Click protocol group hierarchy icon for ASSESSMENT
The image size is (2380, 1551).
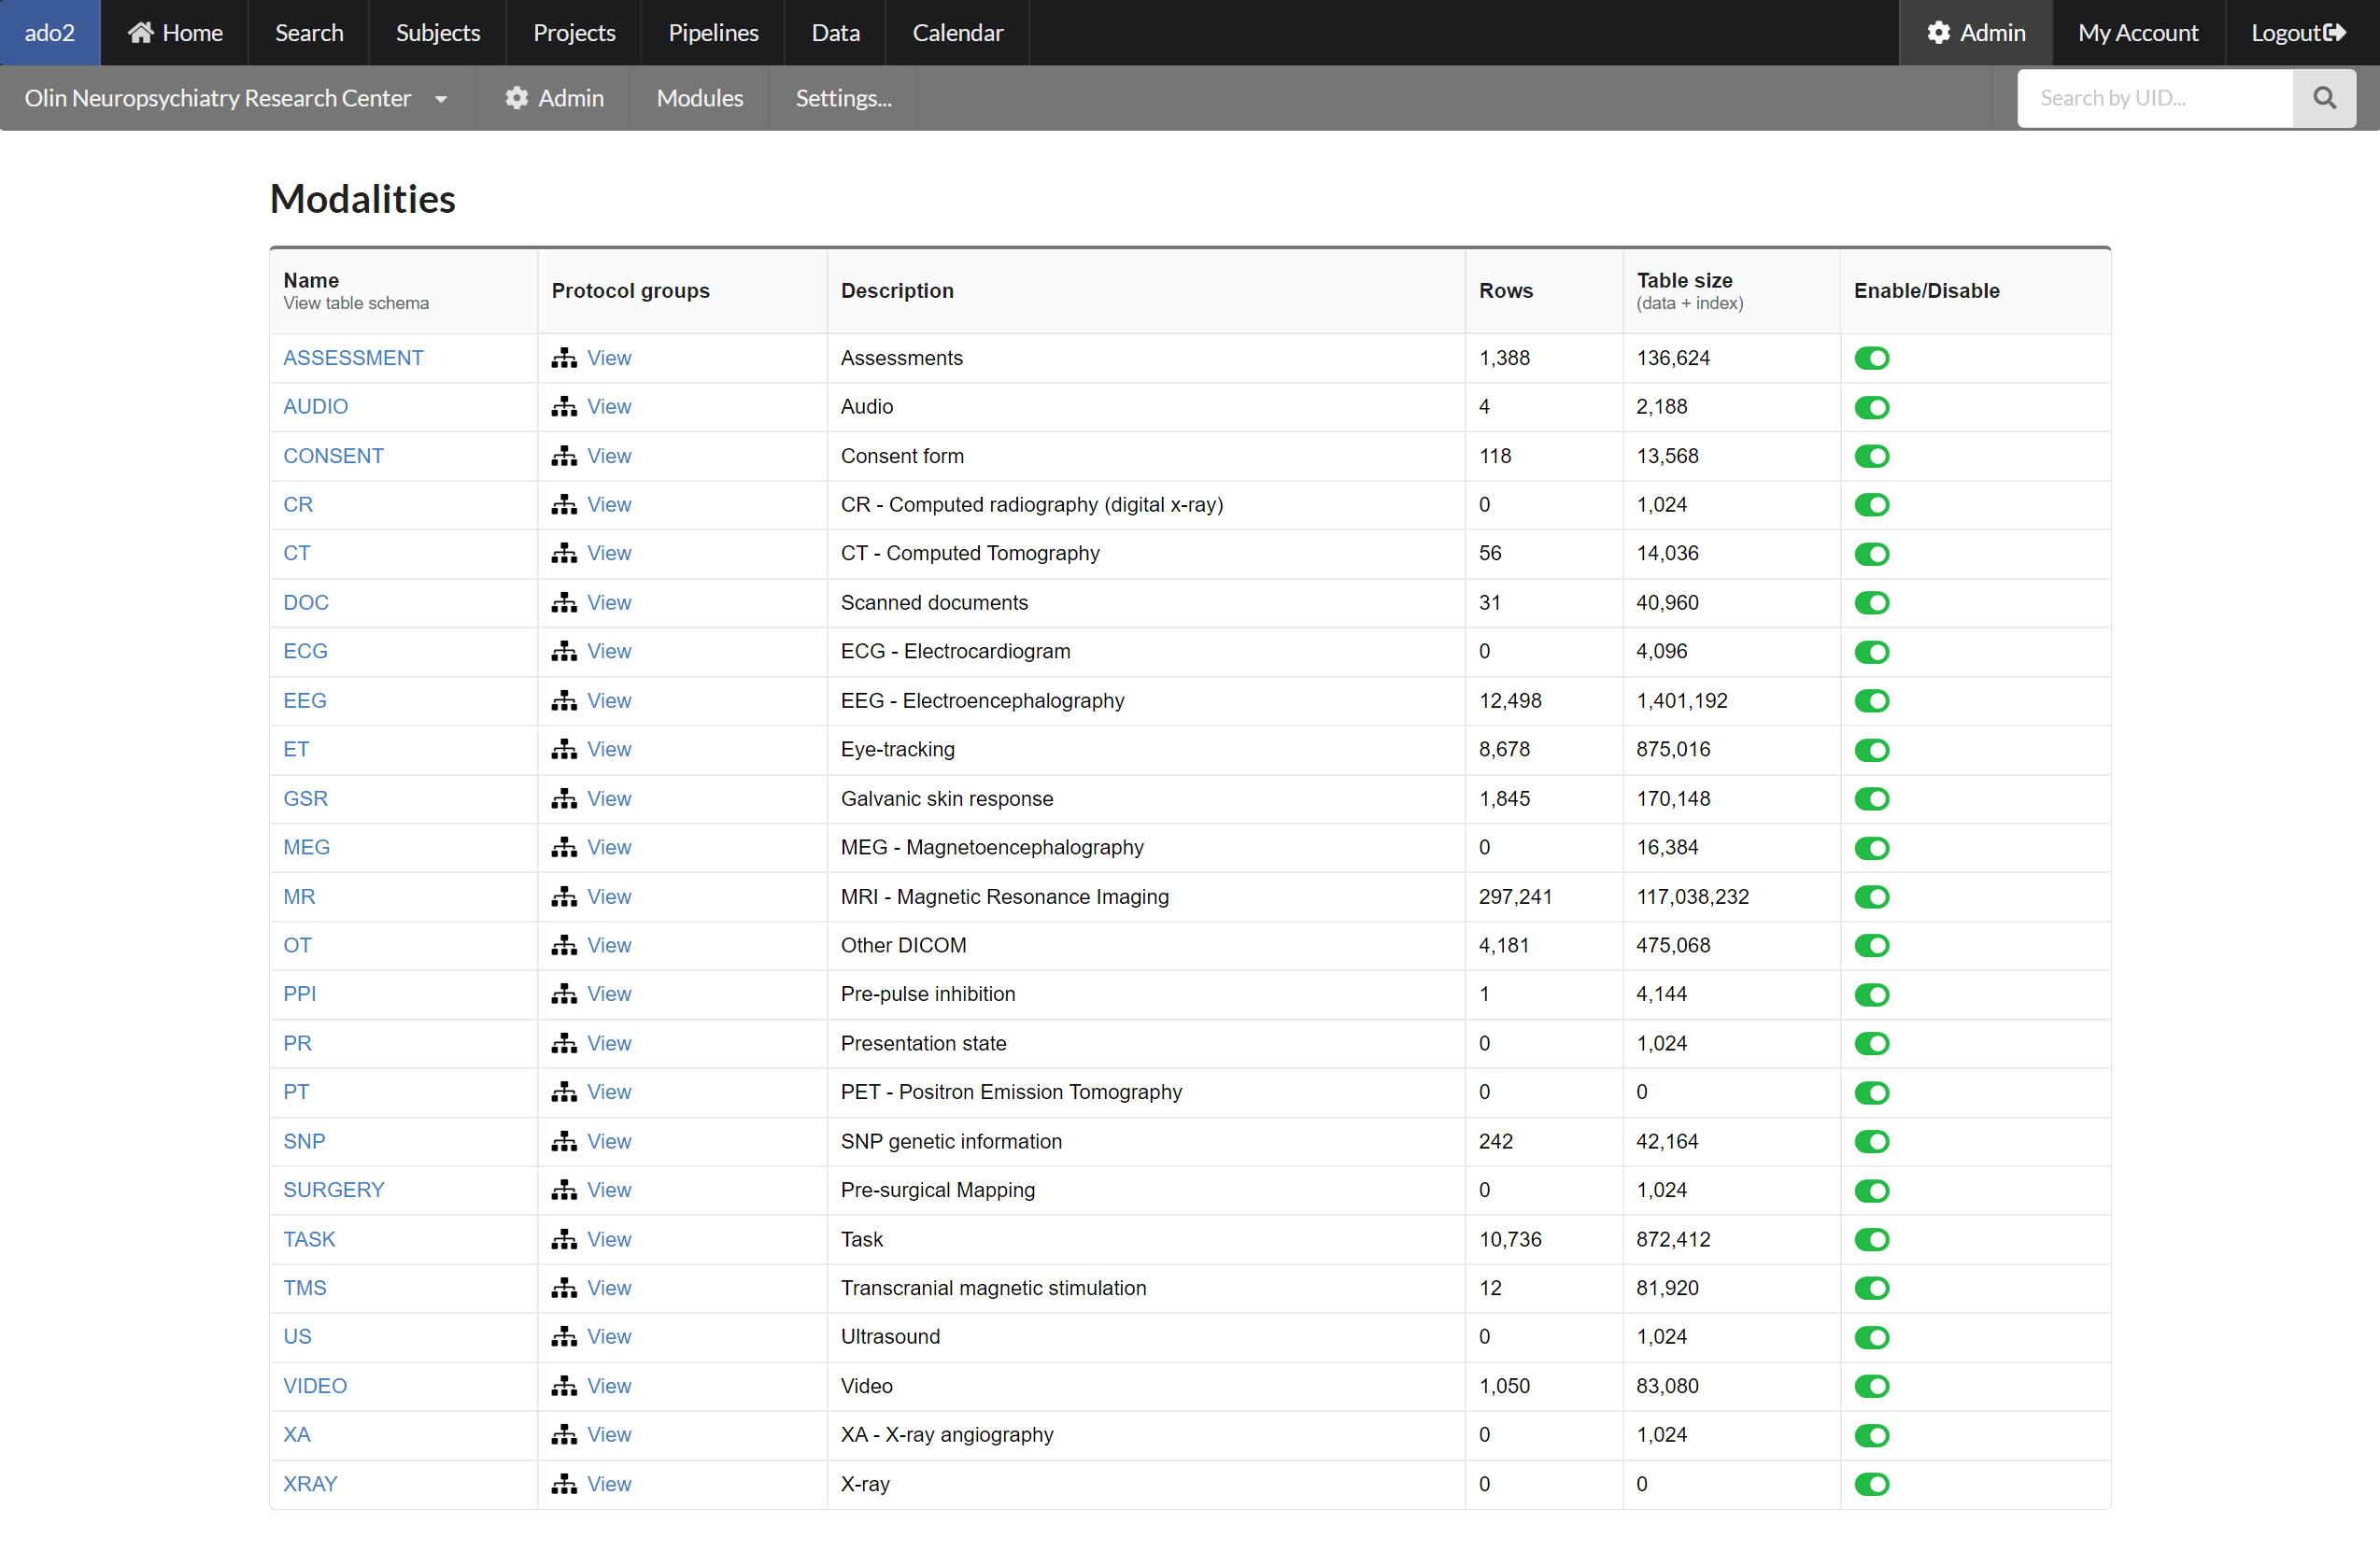pyautogui.click(x=564, y=358)
